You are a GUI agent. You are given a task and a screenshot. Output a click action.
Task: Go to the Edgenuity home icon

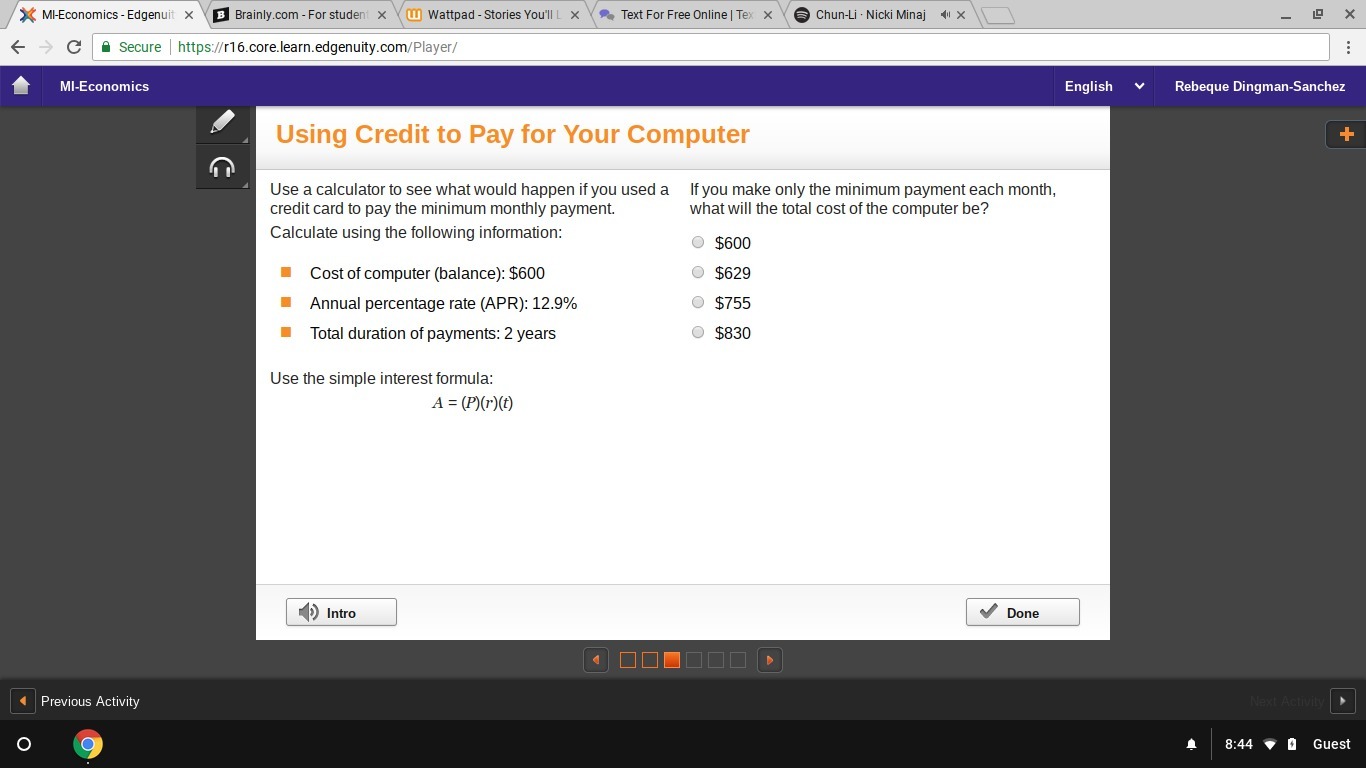(21, 86)
